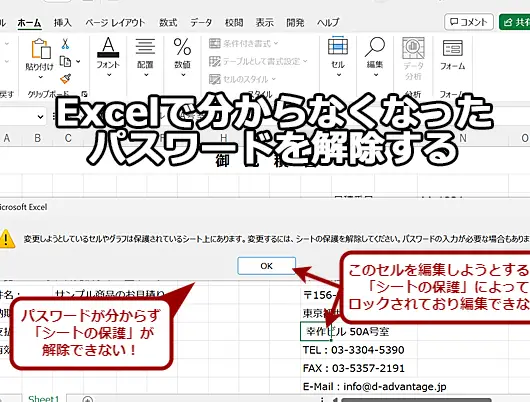
Task: Open the Name Box dropdown arrow
Action: click(40, 117)
